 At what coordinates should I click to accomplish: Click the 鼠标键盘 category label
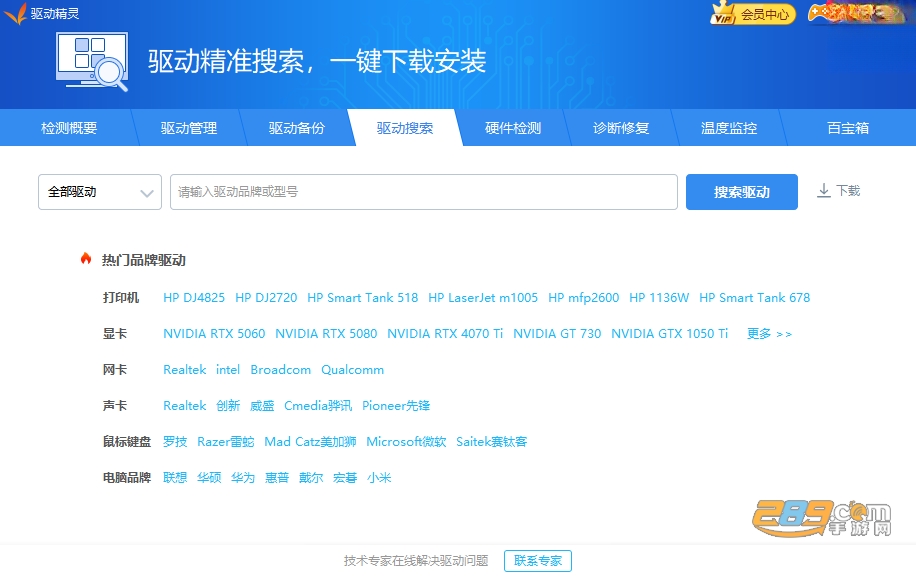pyautogui.click(x=127, y=442)
